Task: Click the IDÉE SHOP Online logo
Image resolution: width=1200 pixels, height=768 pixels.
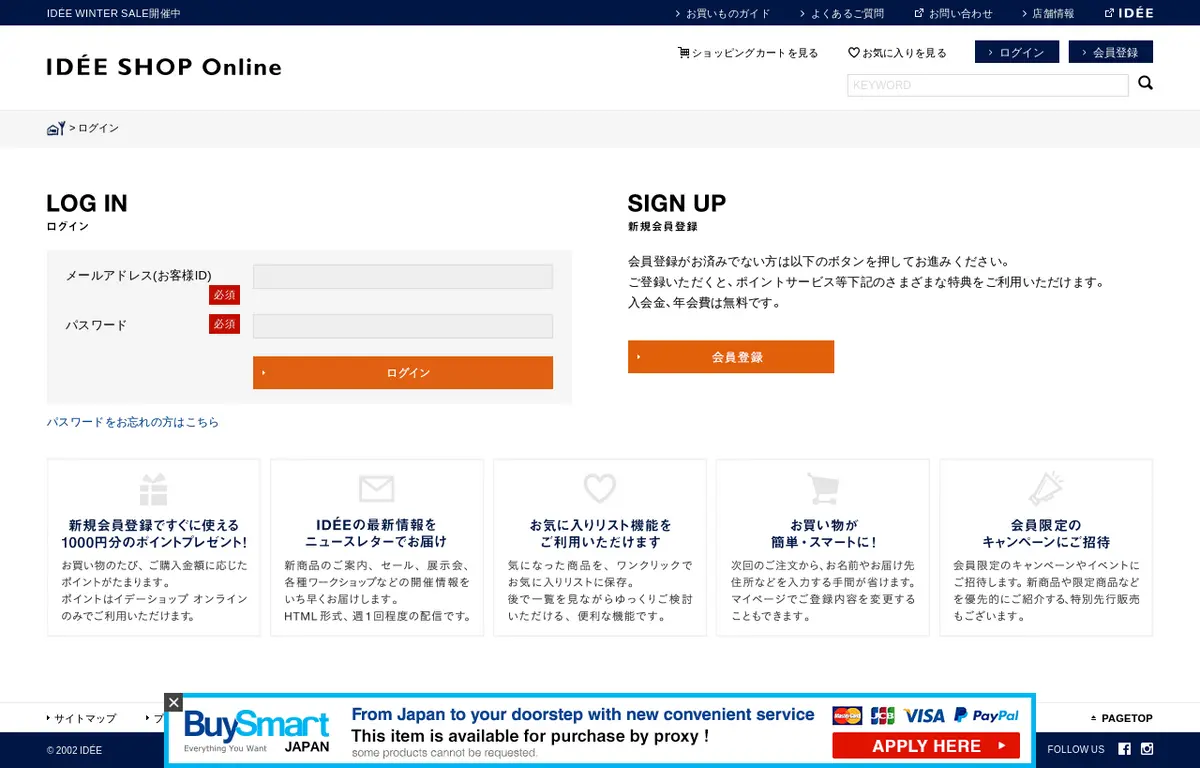Action: click(x=164, y=67)
